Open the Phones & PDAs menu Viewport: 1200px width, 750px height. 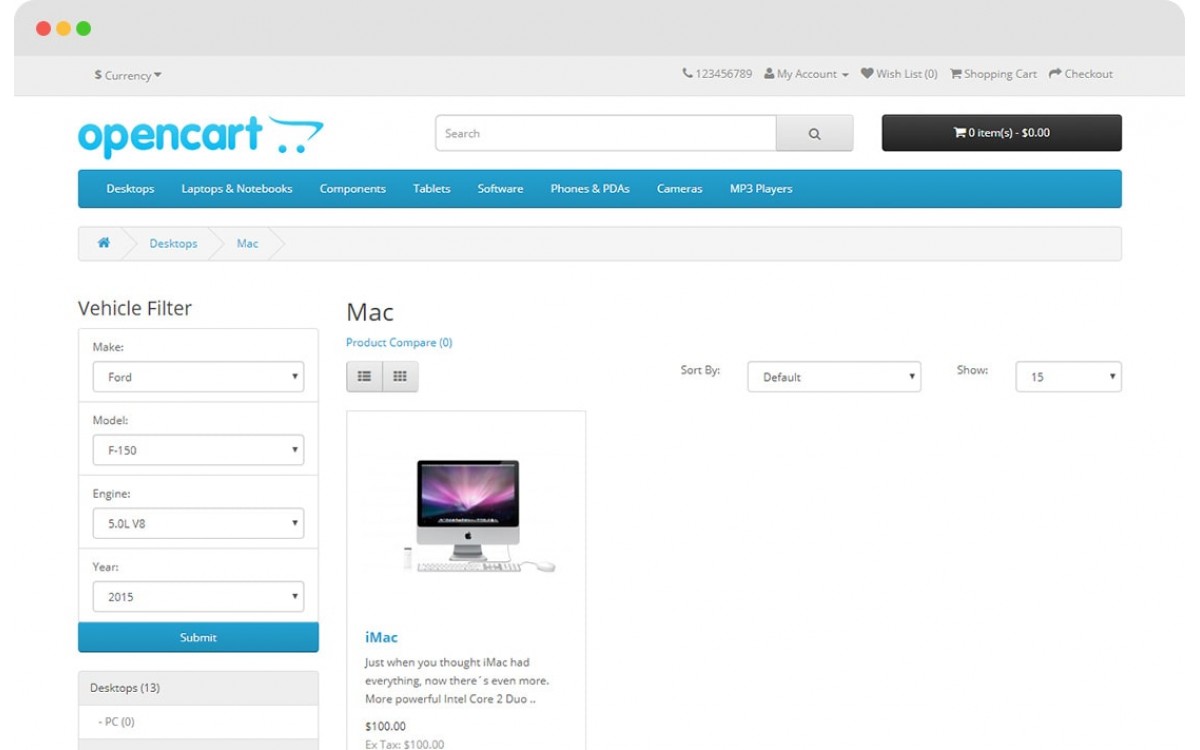point(590,189)
